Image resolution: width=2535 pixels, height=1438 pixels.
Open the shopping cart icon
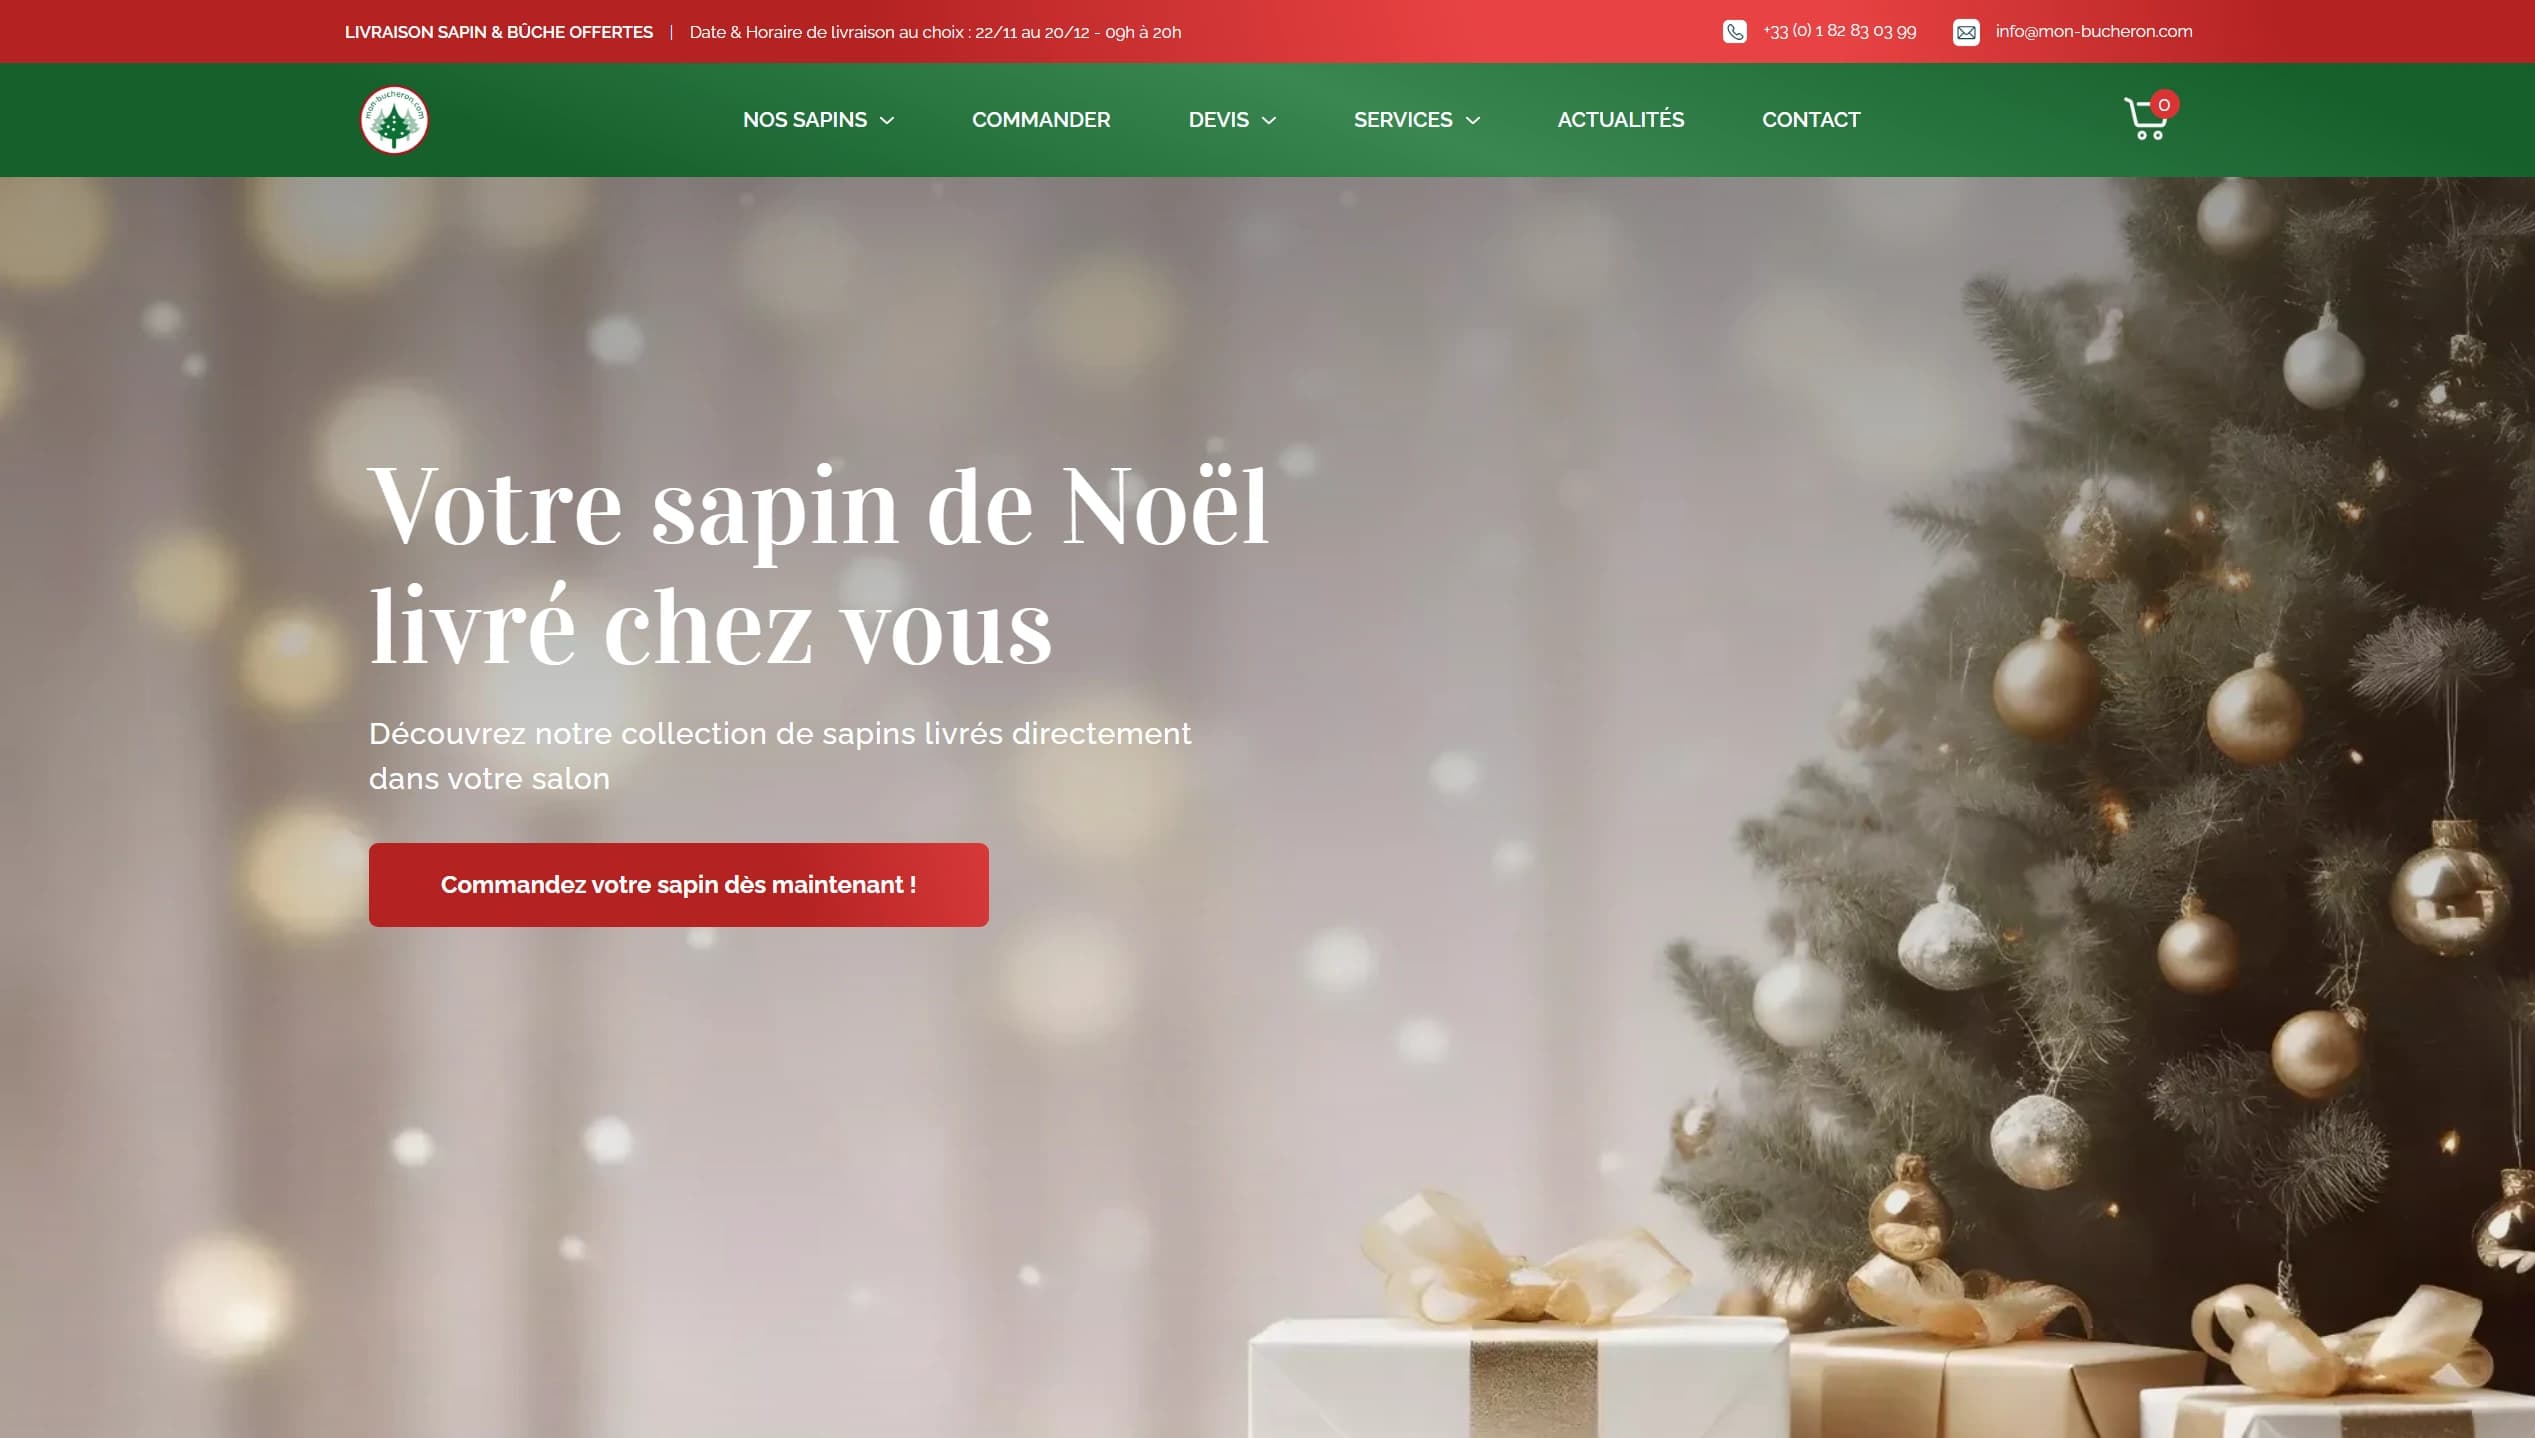coord(2144,120)
